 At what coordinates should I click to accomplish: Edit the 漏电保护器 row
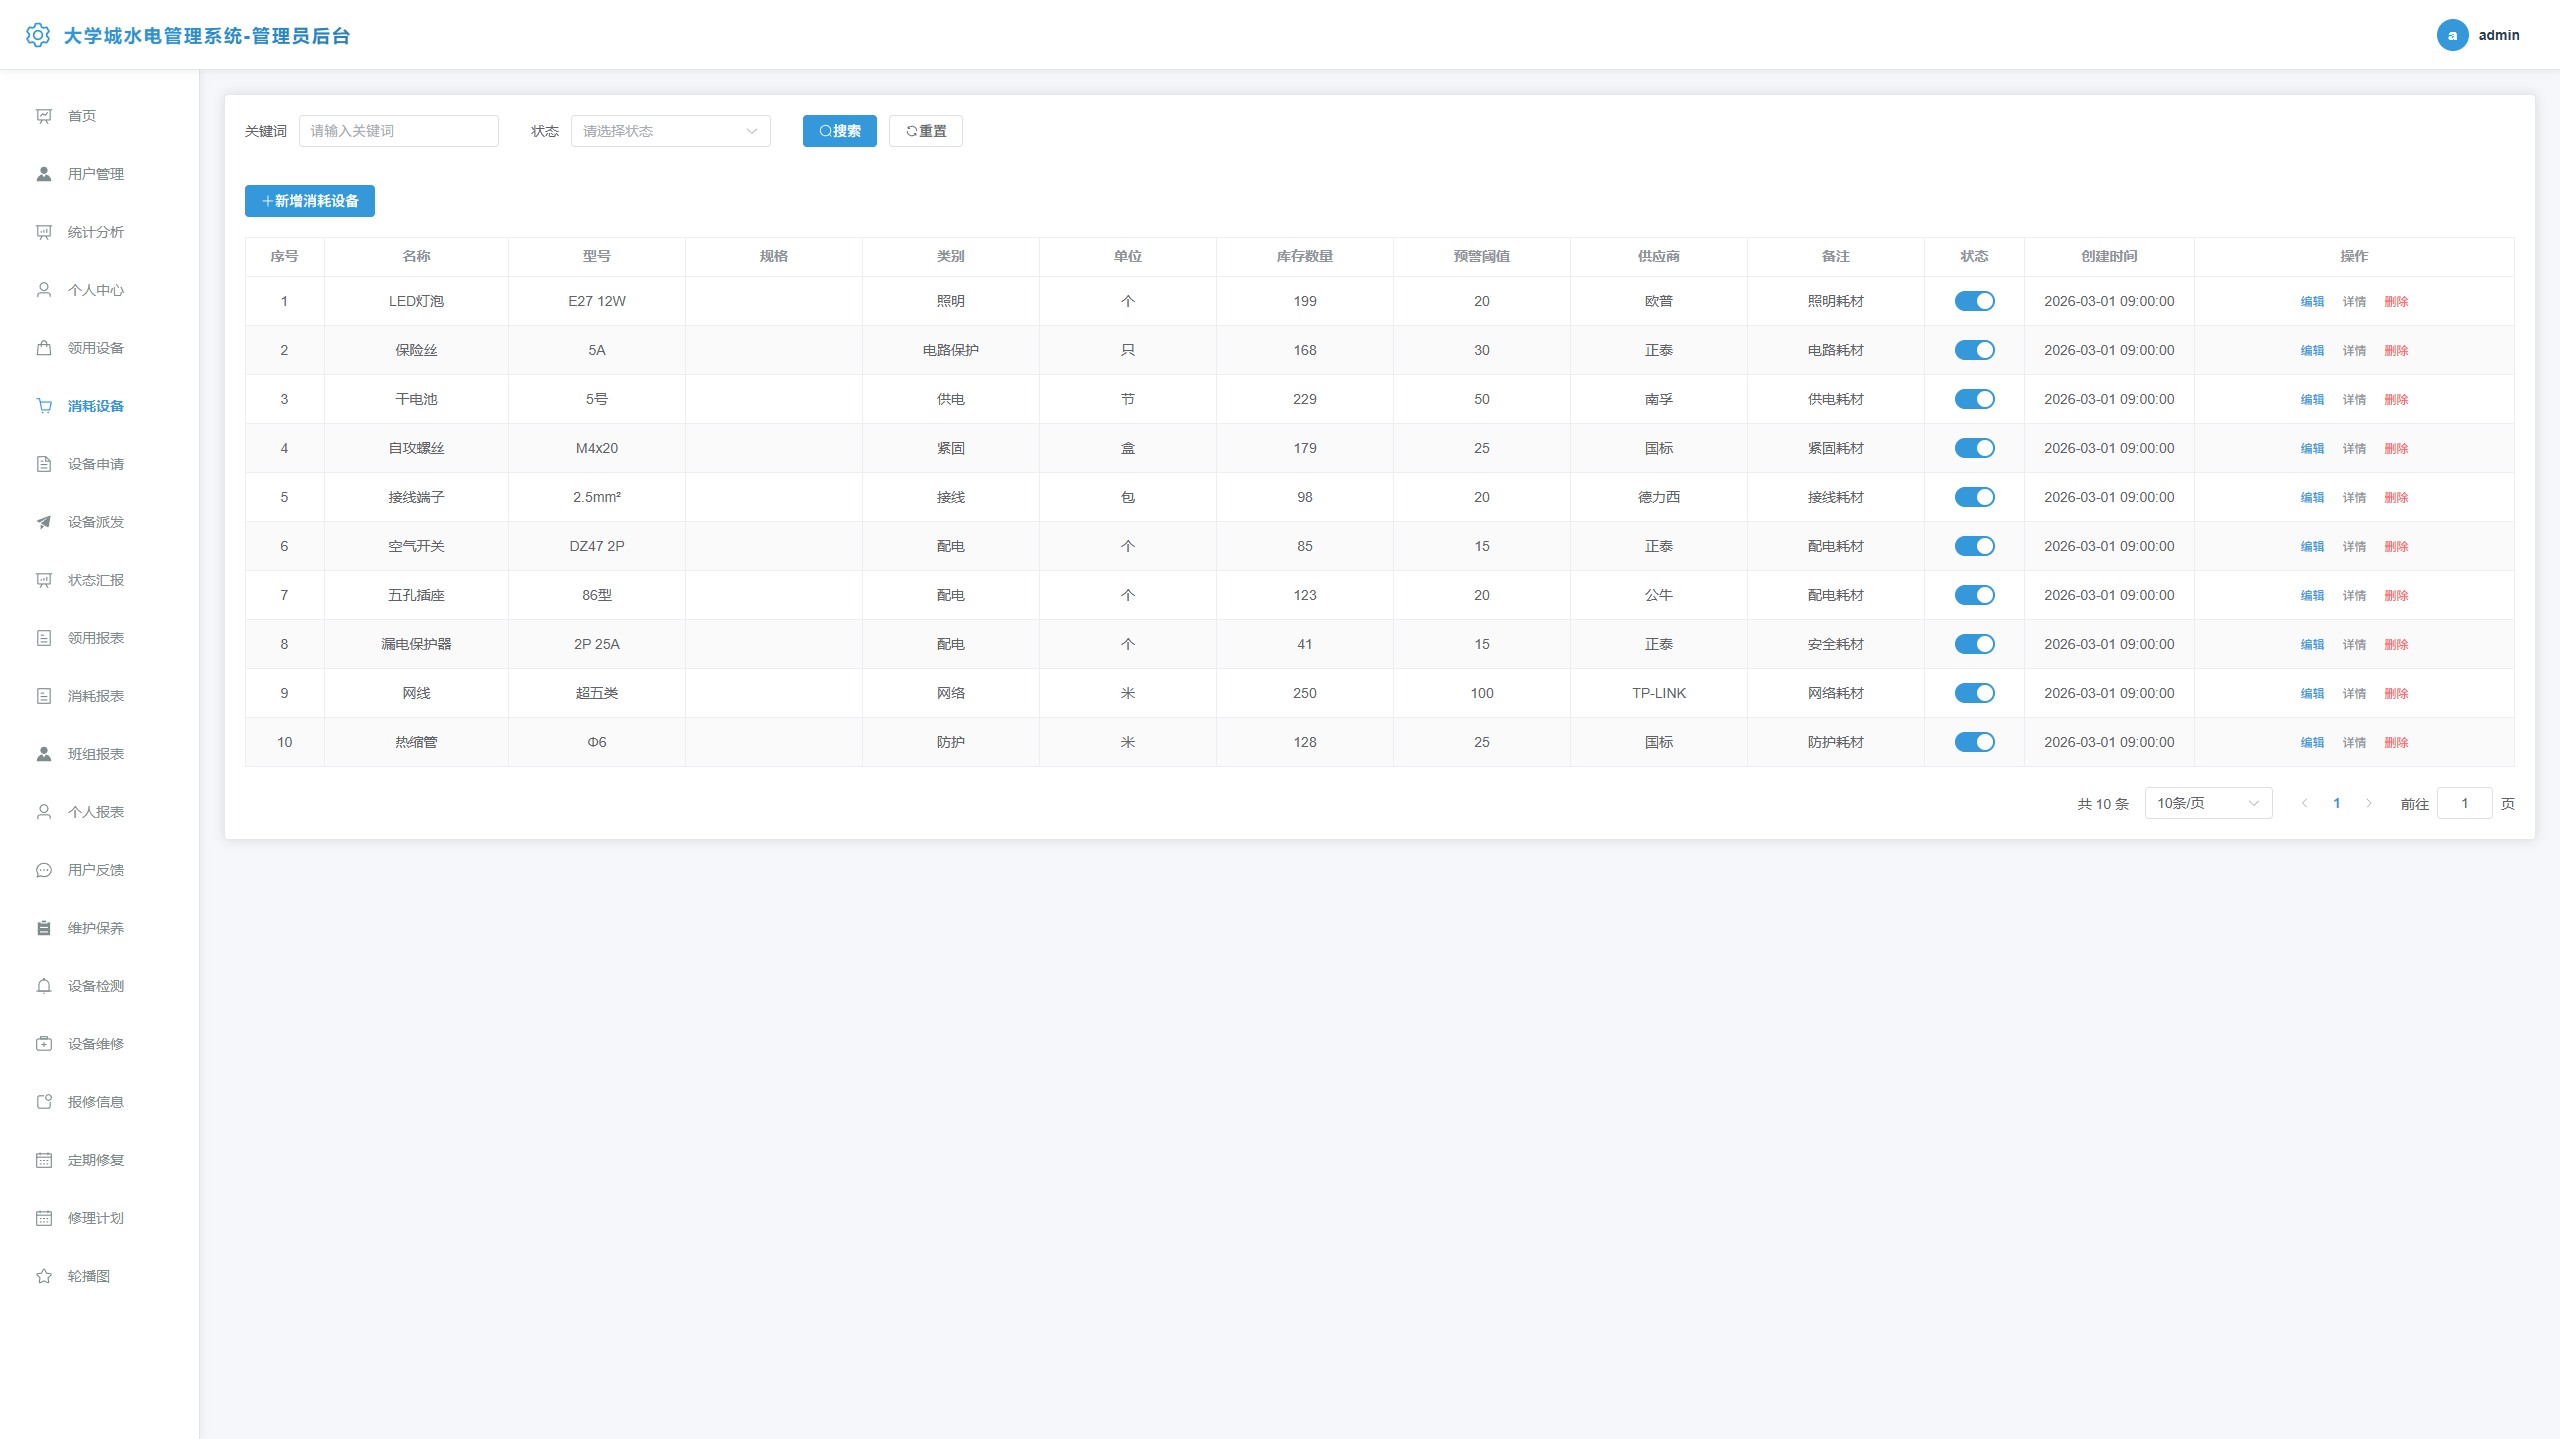pos(2312,644)
